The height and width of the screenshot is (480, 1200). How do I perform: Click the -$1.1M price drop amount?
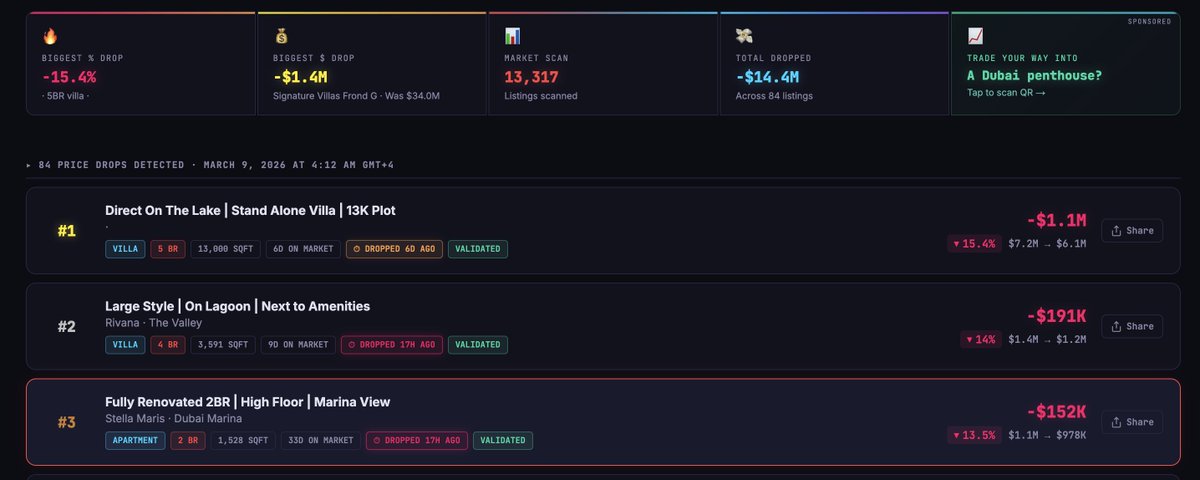coord(1056,220)
